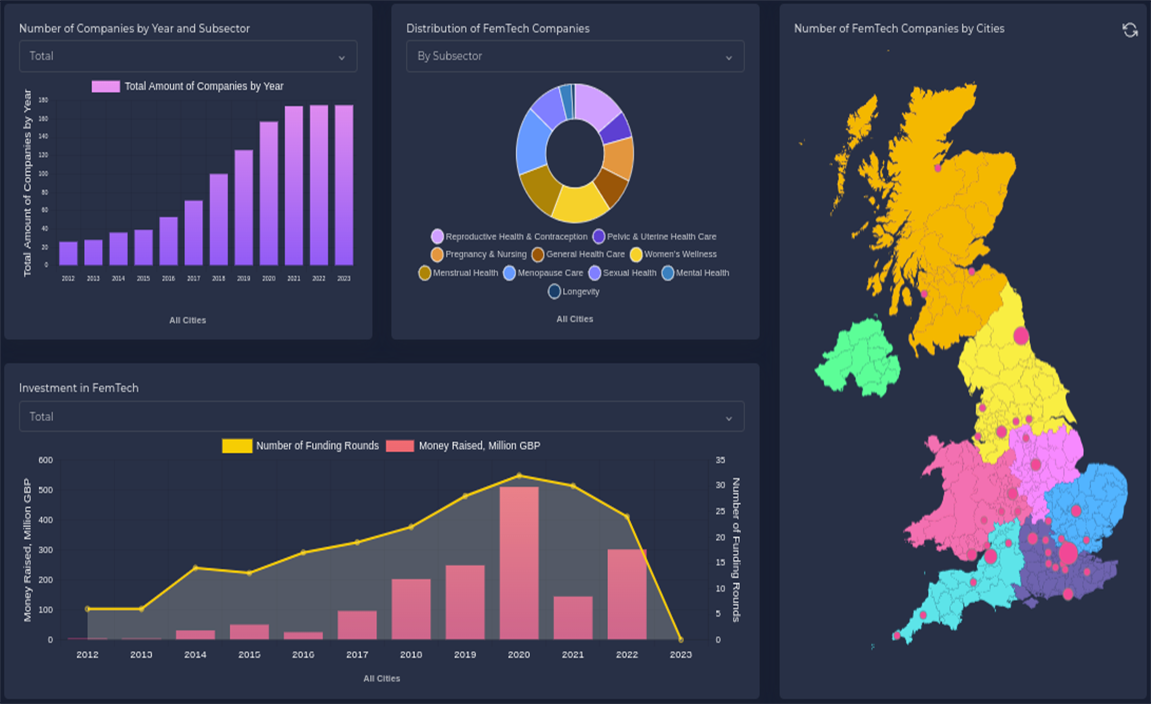Toggle Number of Funding Rounds legend swatch
Image resolution: width=1151 pixels, height=704 pixels.
coord(237,446)
